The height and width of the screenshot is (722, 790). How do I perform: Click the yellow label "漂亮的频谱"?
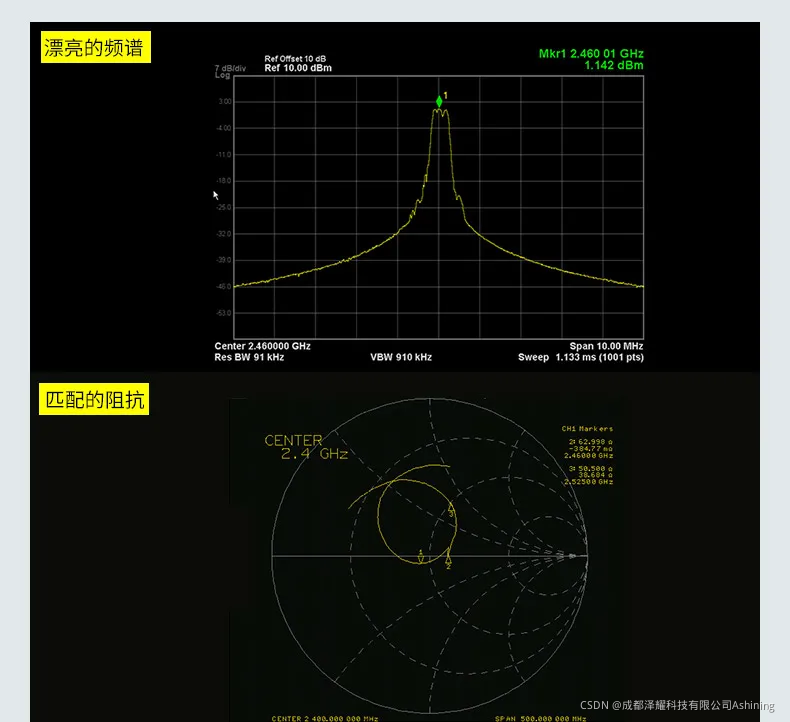click(x=96, y=47)
